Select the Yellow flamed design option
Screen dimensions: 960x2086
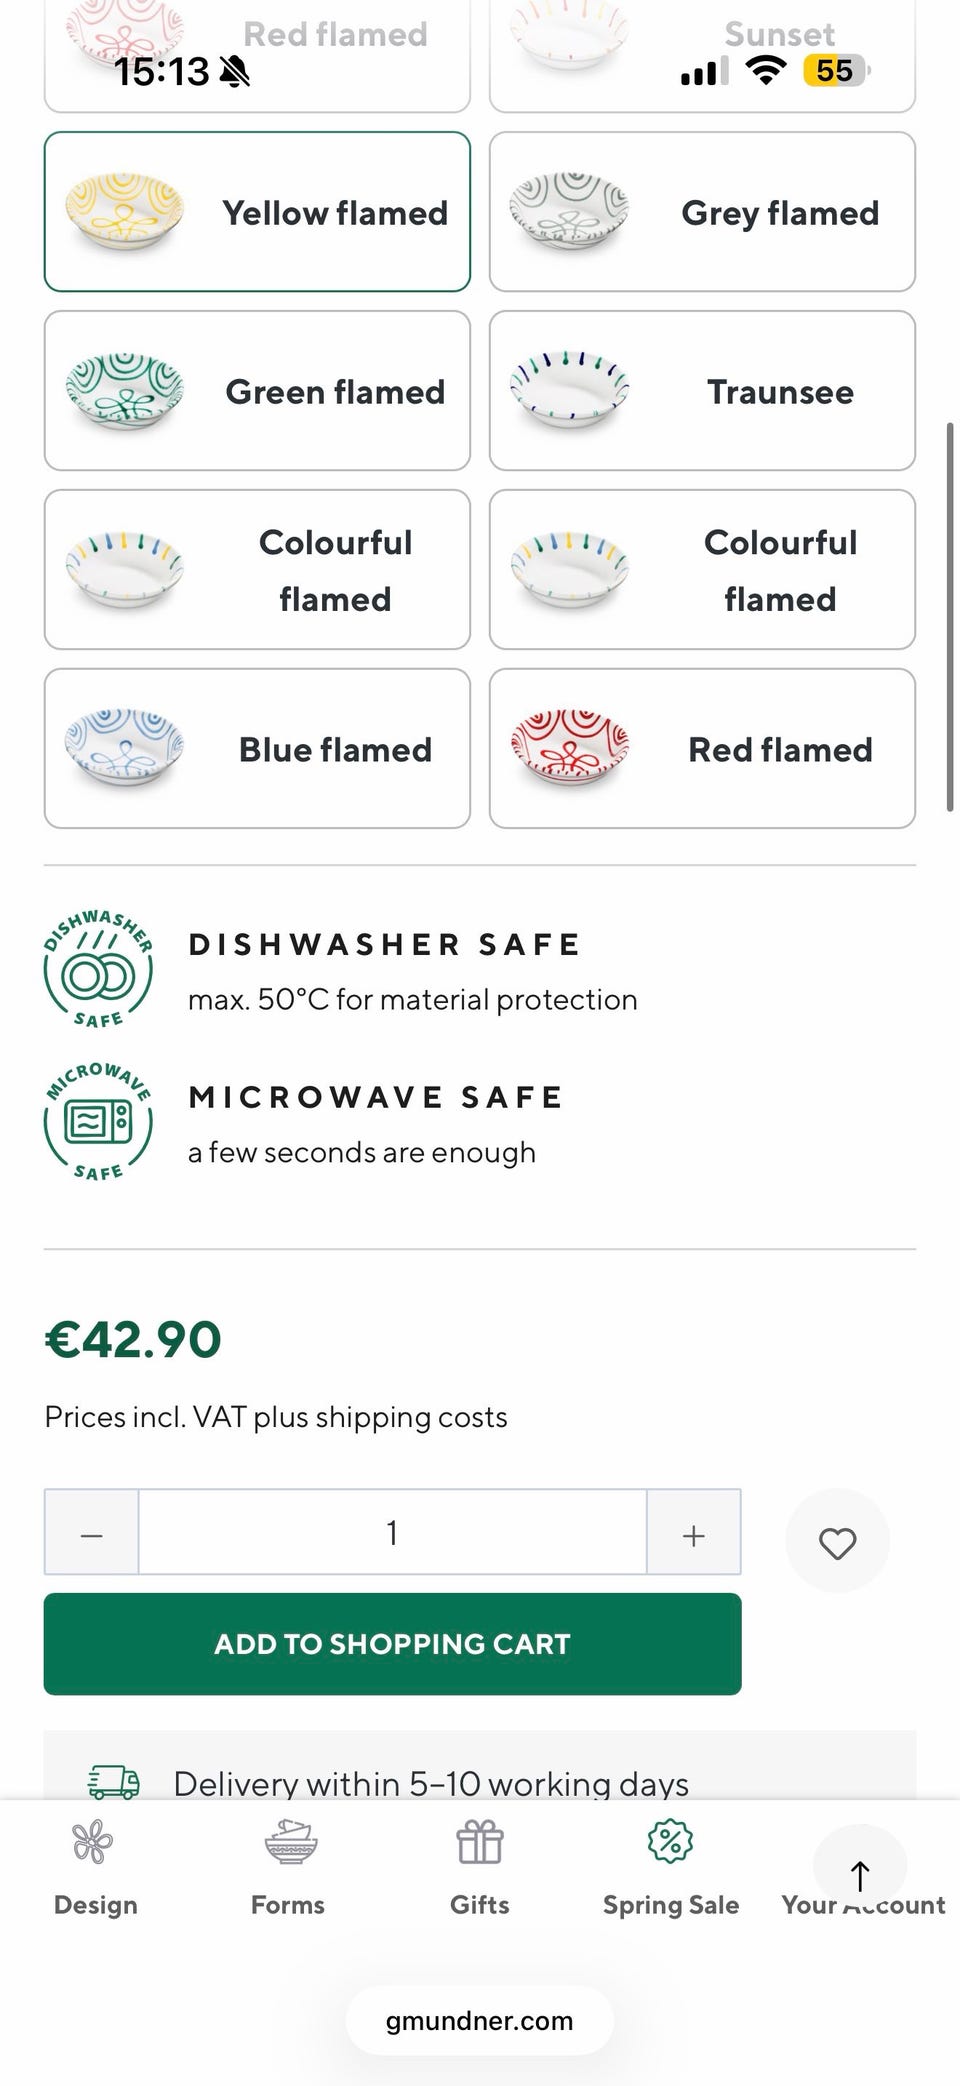(x=257, y=212)
